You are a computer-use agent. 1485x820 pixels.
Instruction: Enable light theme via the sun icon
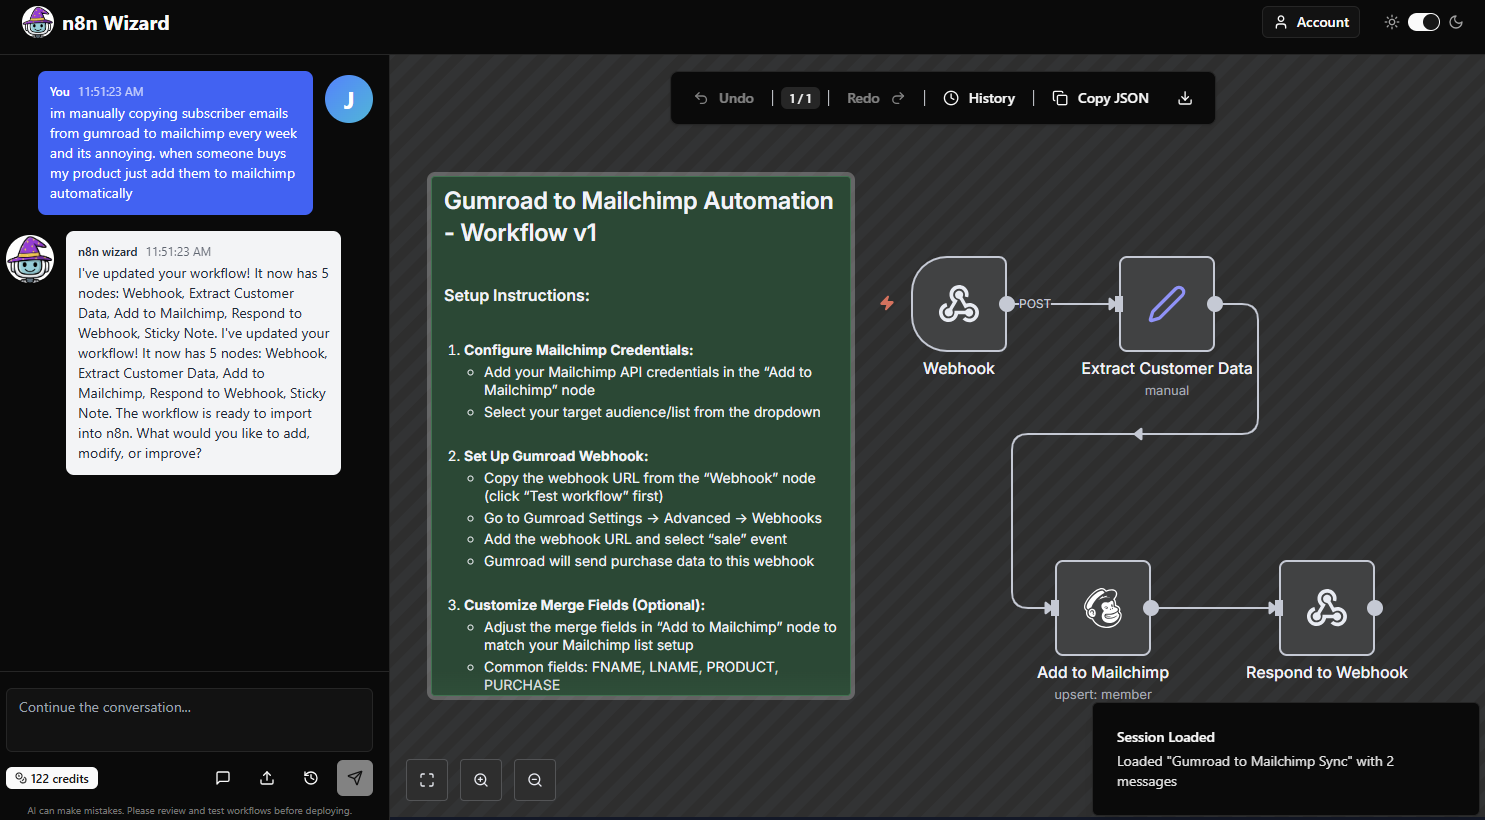tap(1391, 21)
